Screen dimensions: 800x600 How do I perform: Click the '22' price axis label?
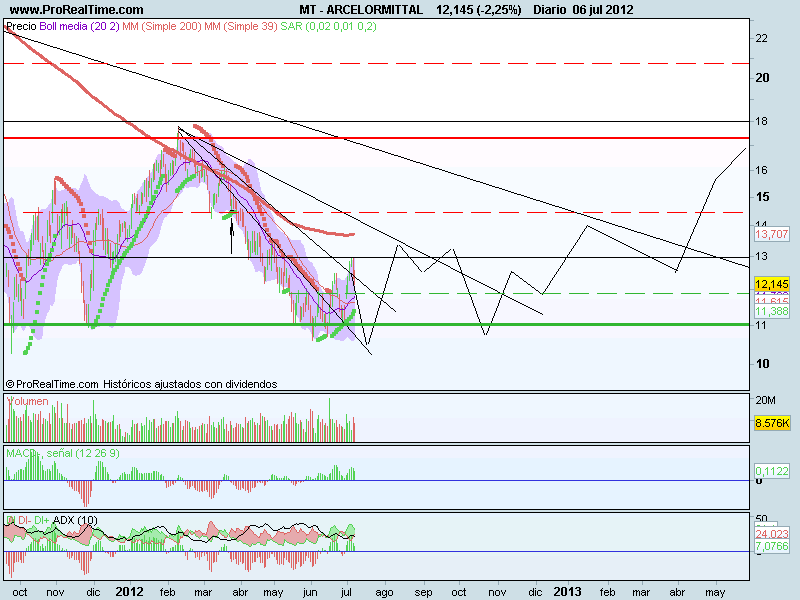761,38
